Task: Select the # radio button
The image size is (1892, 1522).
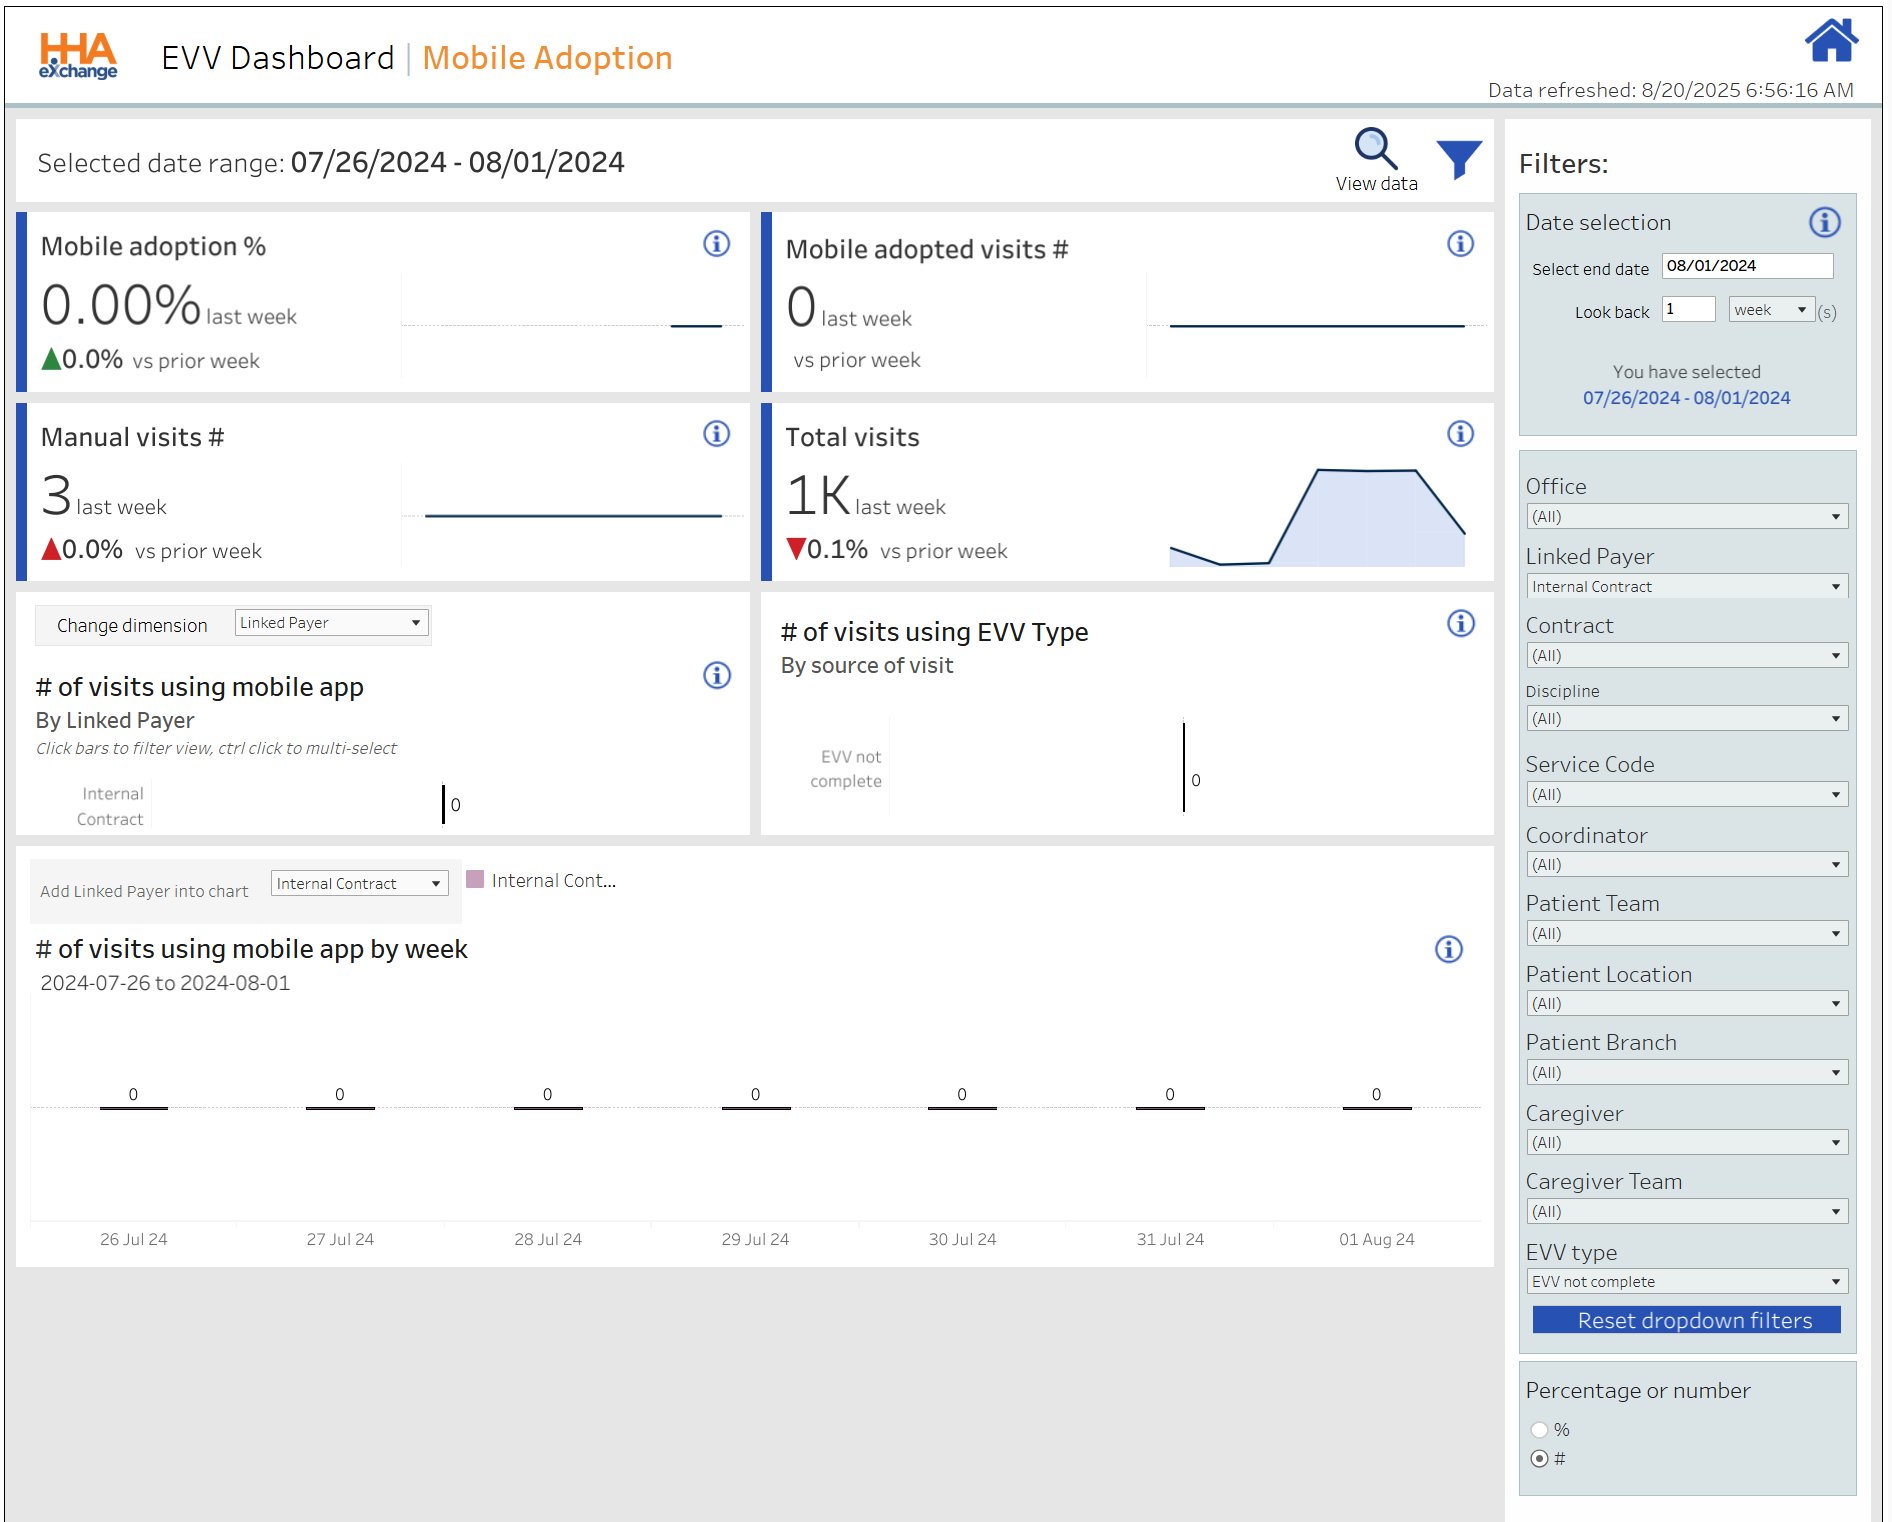Action: coord(1540,1459)
